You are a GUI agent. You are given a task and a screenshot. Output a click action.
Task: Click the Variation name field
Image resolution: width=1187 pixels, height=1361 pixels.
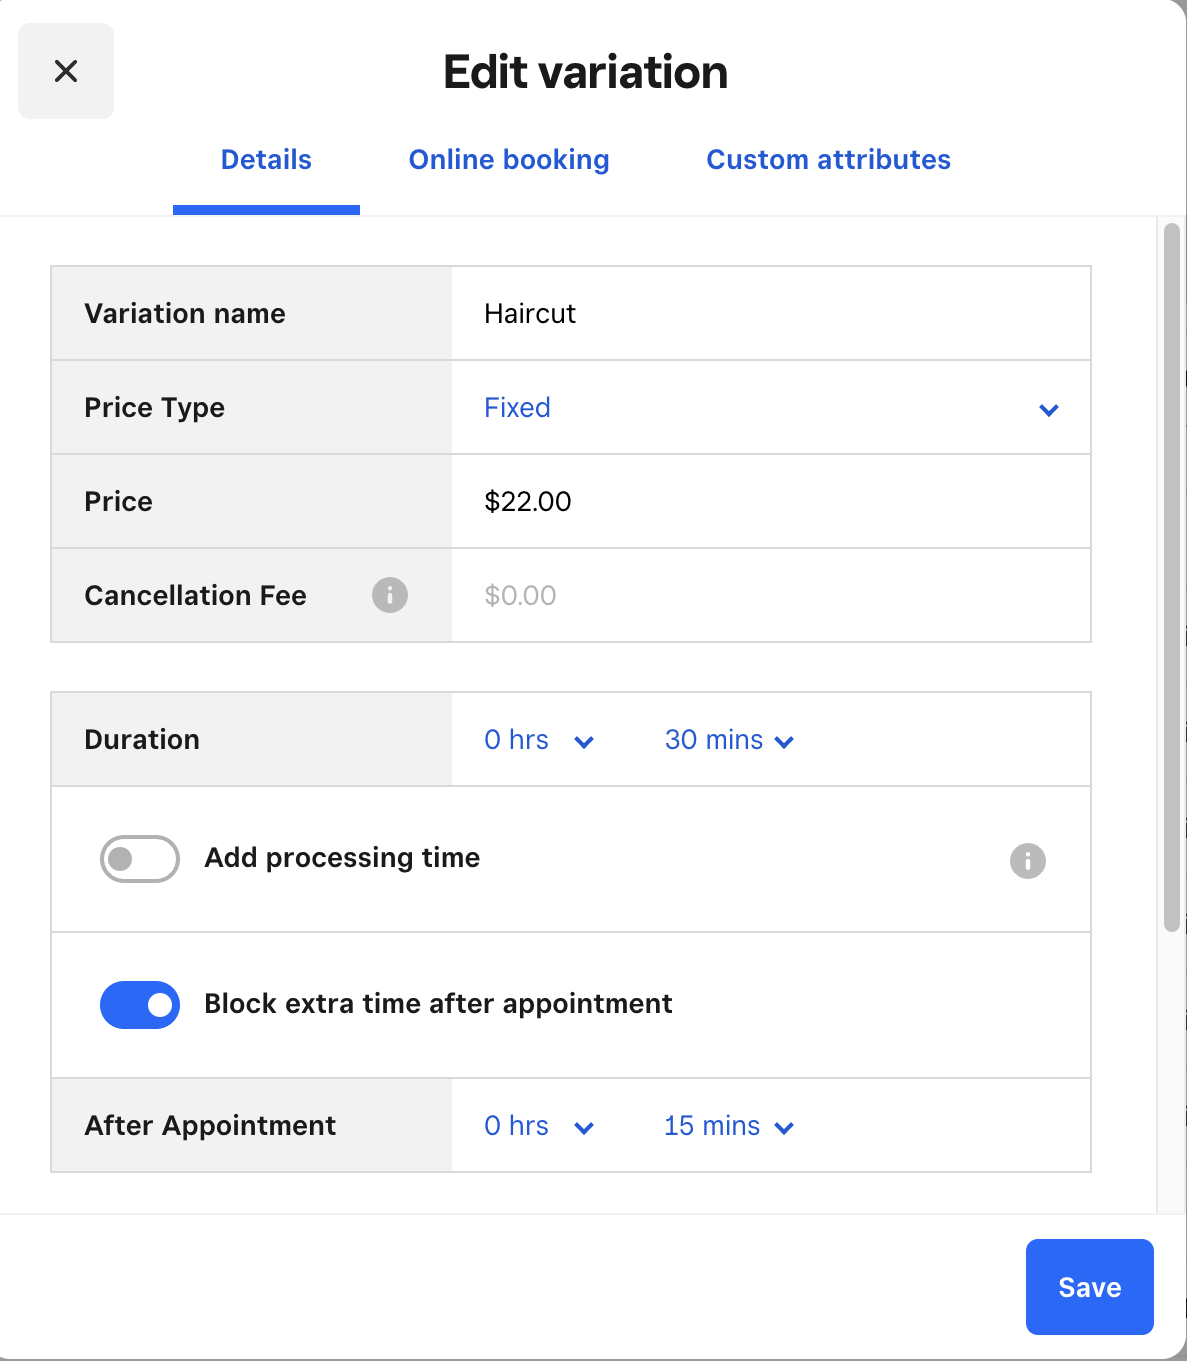(770, 314)
